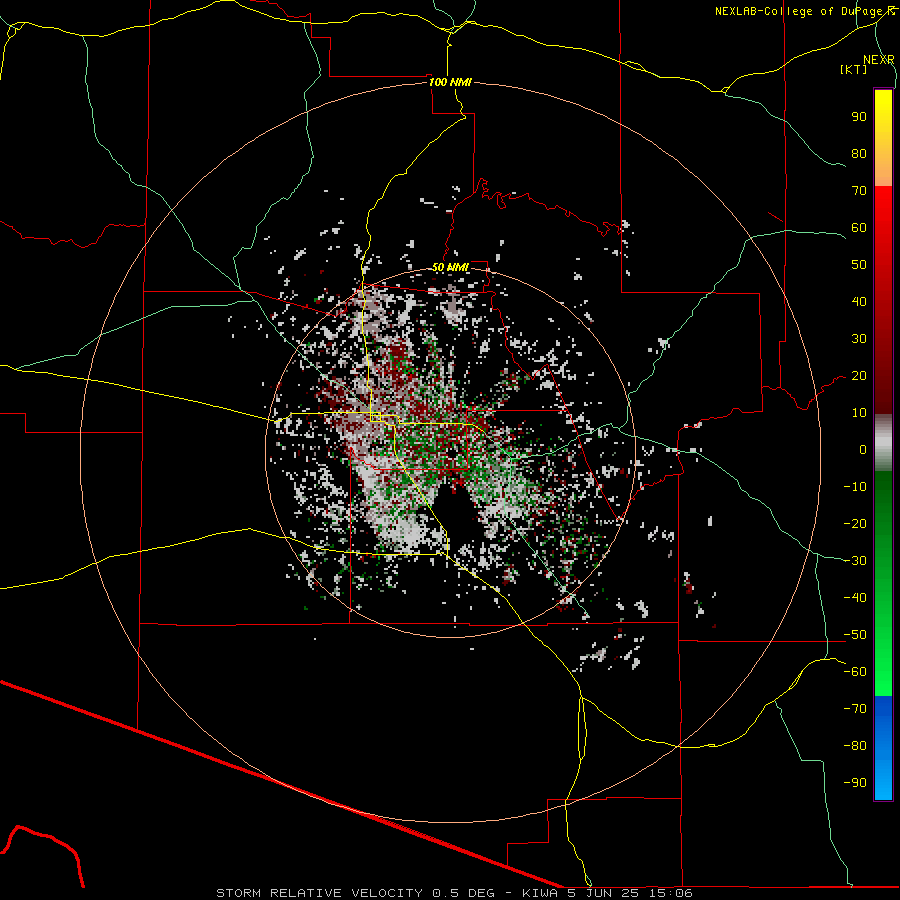900x900 pixels.
Task: Click the -70 value on the velocity scale
Action: coord(855,709)
